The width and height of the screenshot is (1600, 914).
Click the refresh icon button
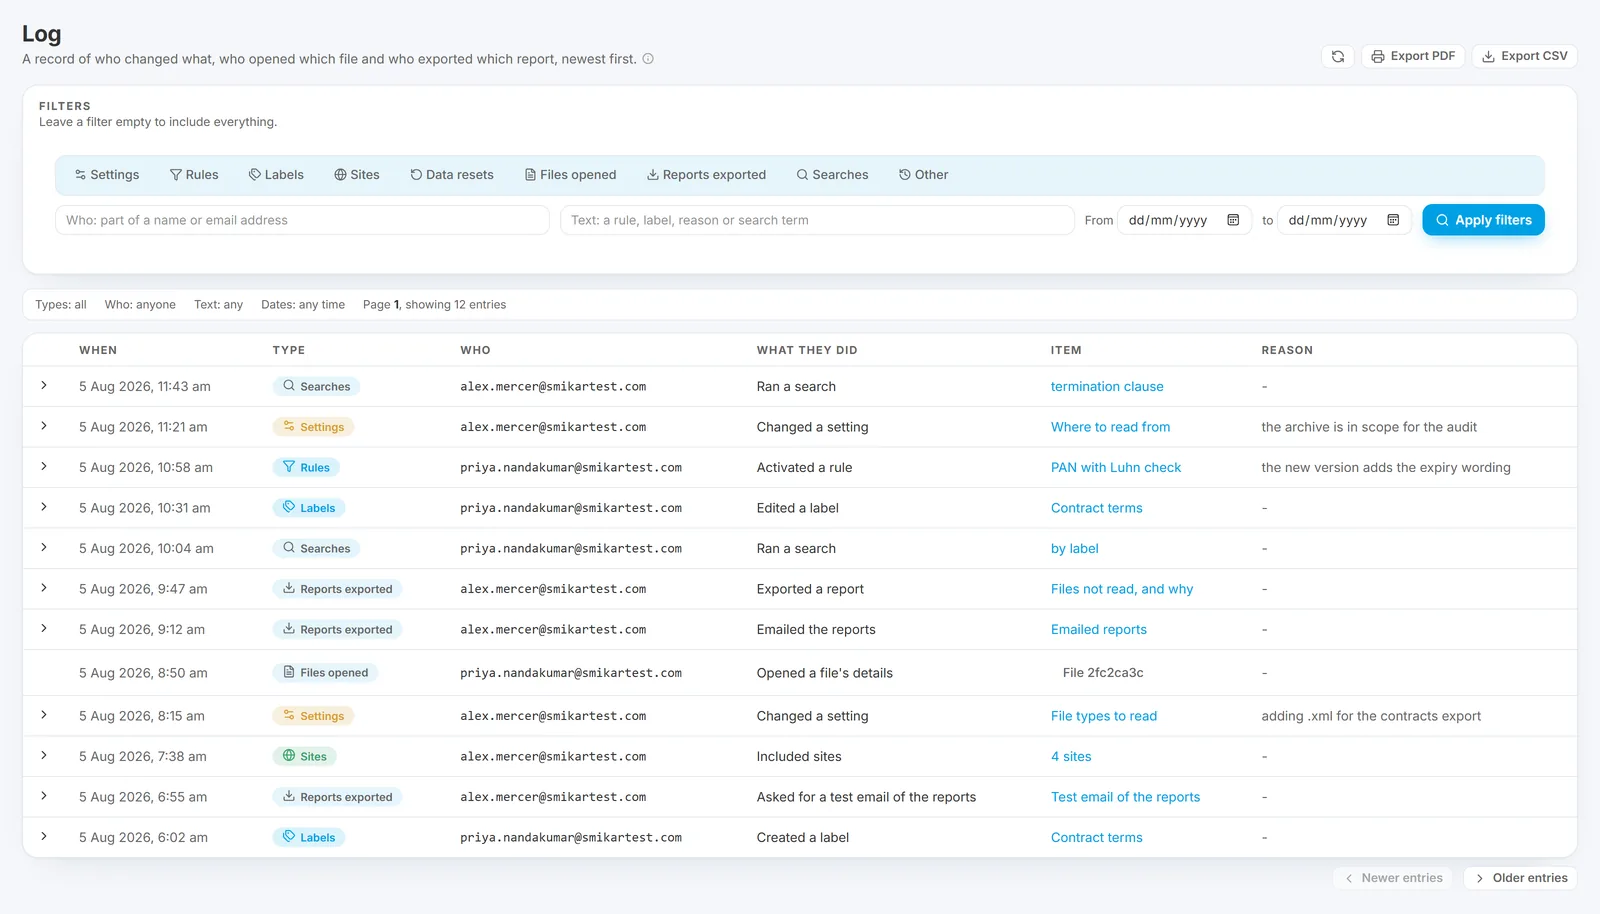click(1337, 56)
